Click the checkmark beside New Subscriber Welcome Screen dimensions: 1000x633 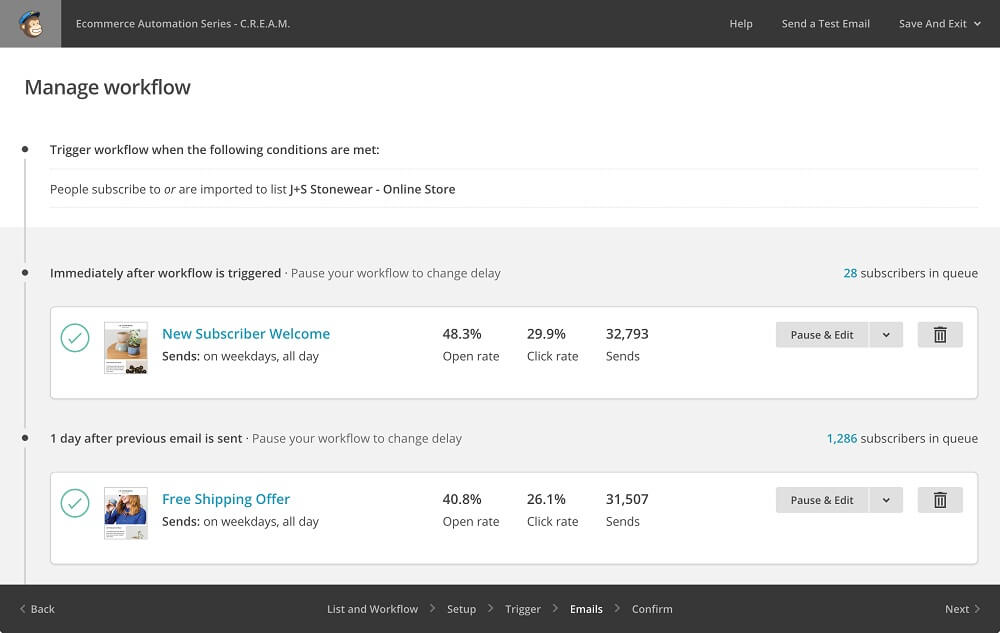click(x=75, y=338)
